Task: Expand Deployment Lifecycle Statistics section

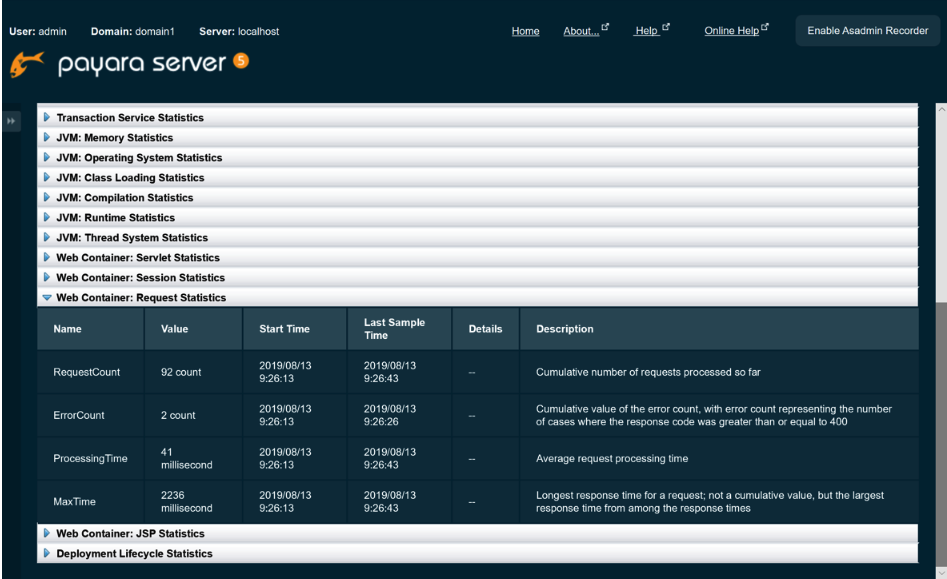Action: [x=134, y=554]
